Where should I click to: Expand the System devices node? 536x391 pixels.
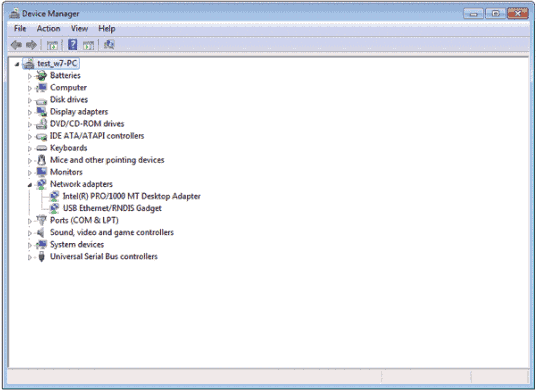[30, 245]
